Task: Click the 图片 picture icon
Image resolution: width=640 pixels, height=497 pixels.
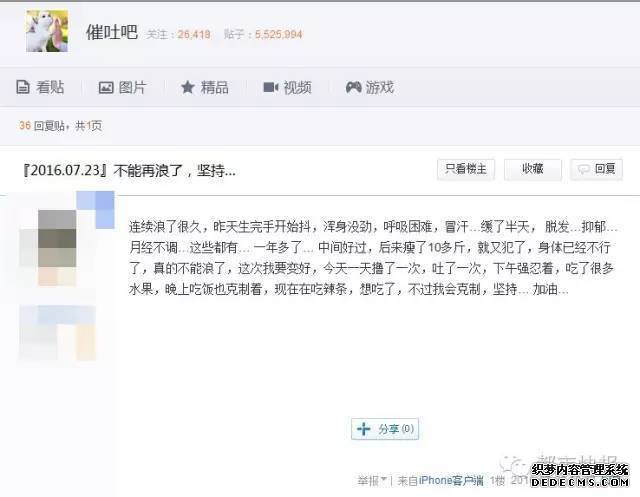Action: 106,88
